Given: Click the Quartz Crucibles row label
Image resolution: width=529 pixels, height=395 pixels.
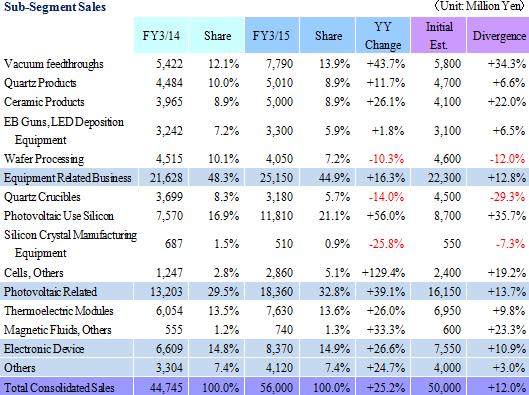Looking at the screenshot, I should pyautogui.click(x=42, y=197).
